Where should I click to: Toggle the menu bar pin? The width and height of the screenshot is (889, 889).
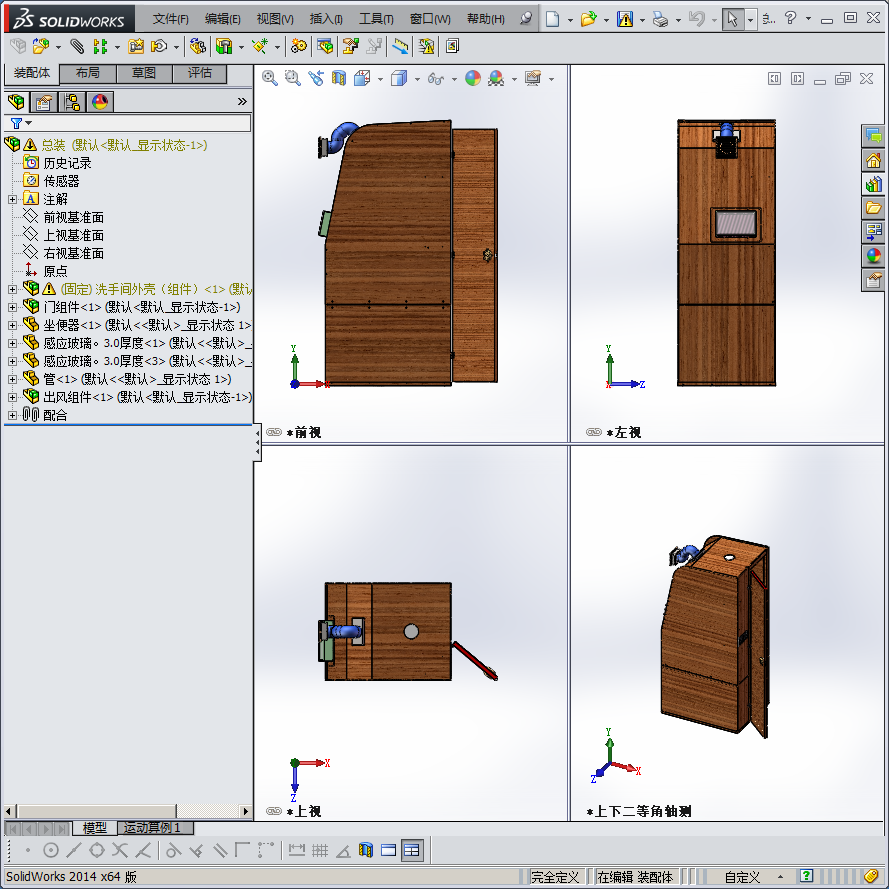[526, 19]
